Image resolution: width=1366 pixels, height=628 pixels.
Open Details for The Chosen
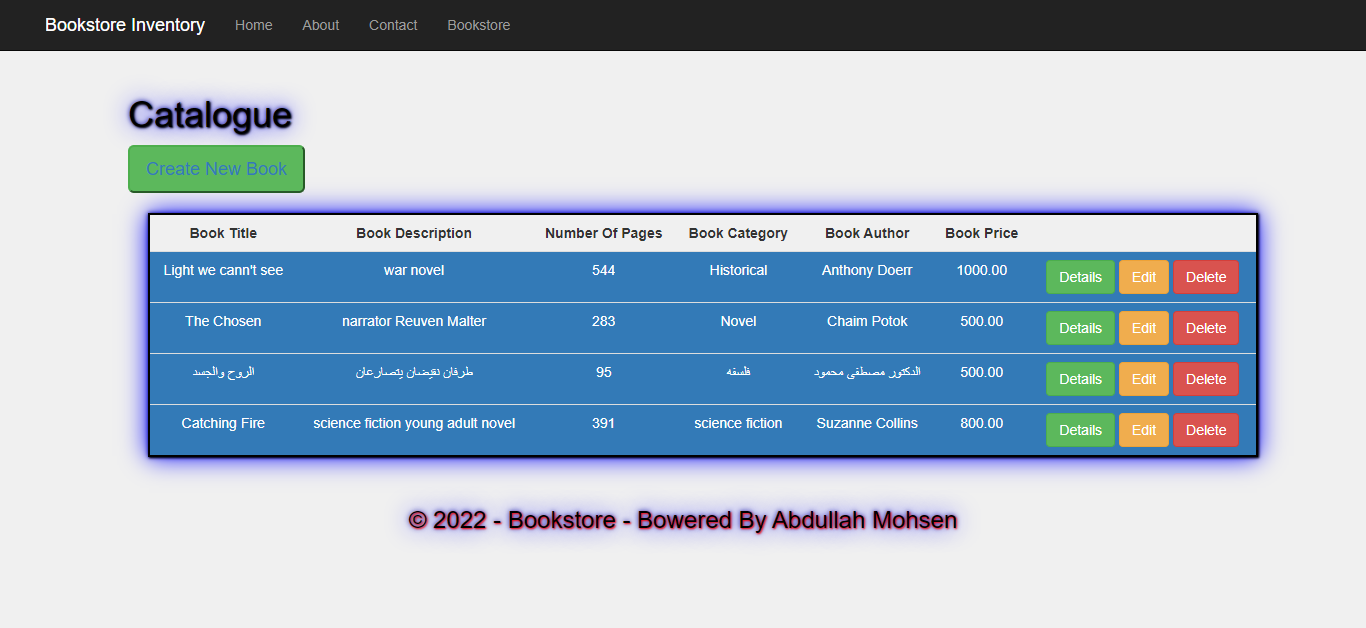1080,327
